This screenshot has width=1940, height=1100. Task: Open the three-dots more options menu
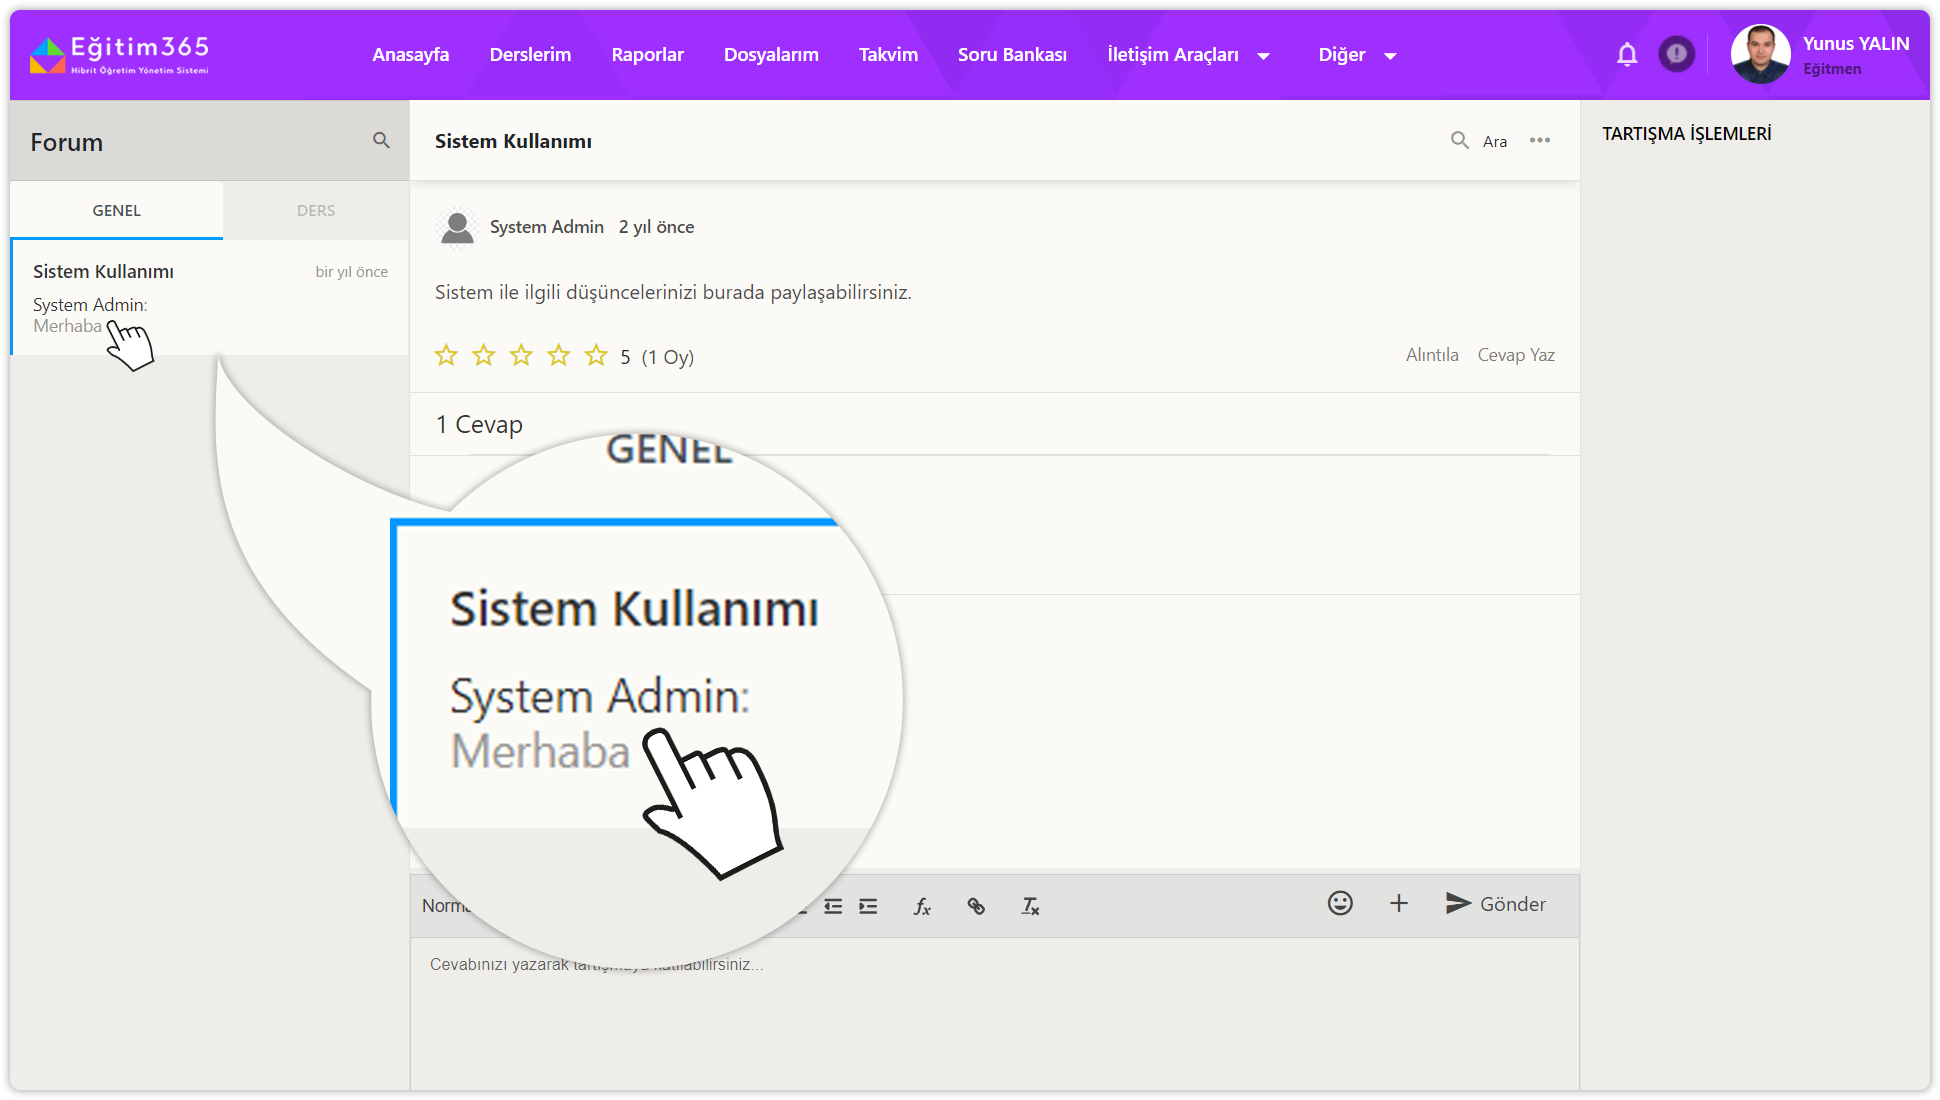click(x=1540, y=140)
